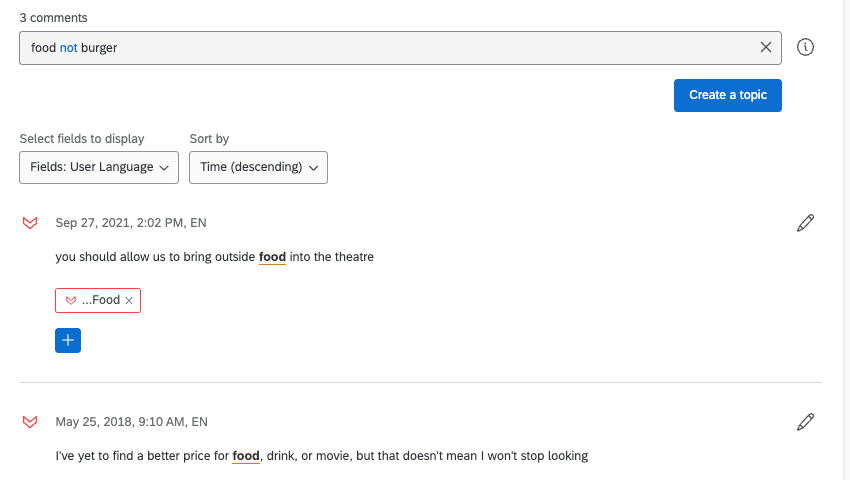Edit the May 25, 2018 comment with pencil
The image size is (850, 480).
point(805,422)
